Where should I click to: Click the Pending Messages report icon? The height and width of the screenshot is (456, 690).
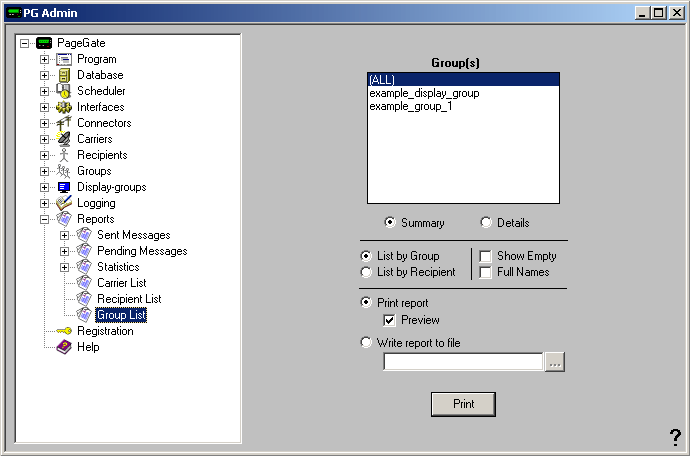(84, 251)
